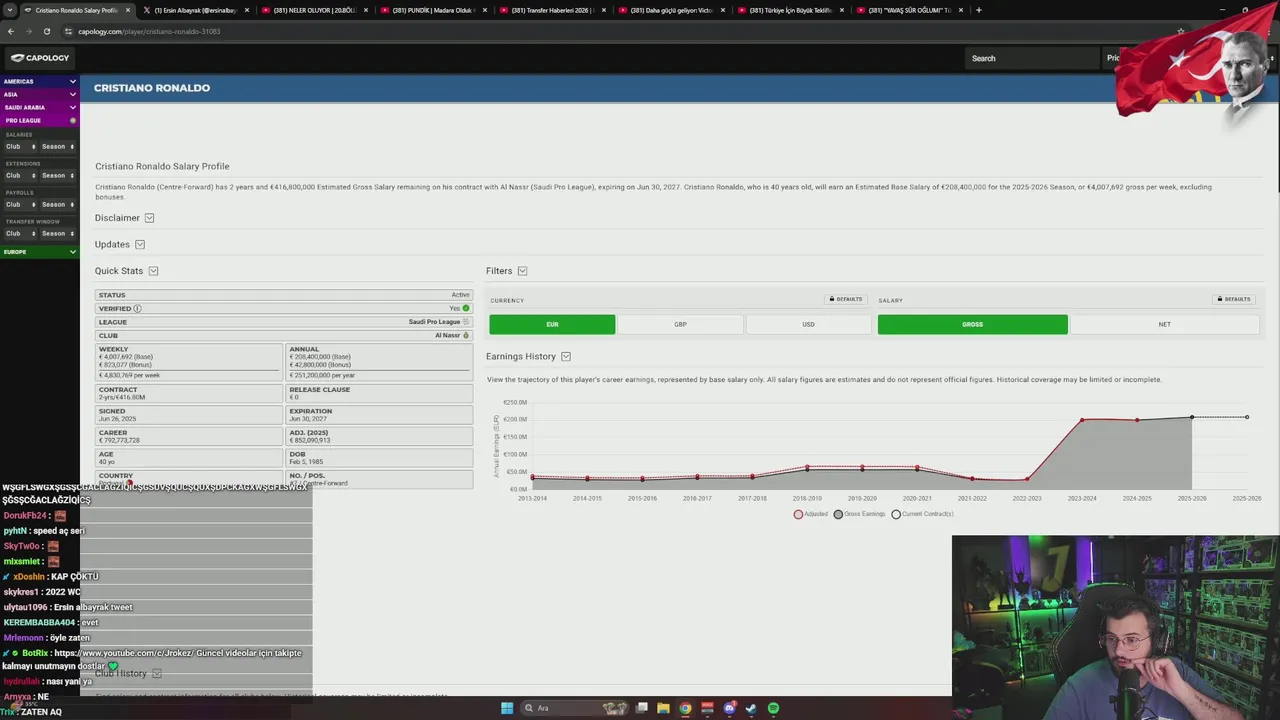The image size is (1280, 720).
Task: Go back with browser back arrow
Action: point(11,31)
